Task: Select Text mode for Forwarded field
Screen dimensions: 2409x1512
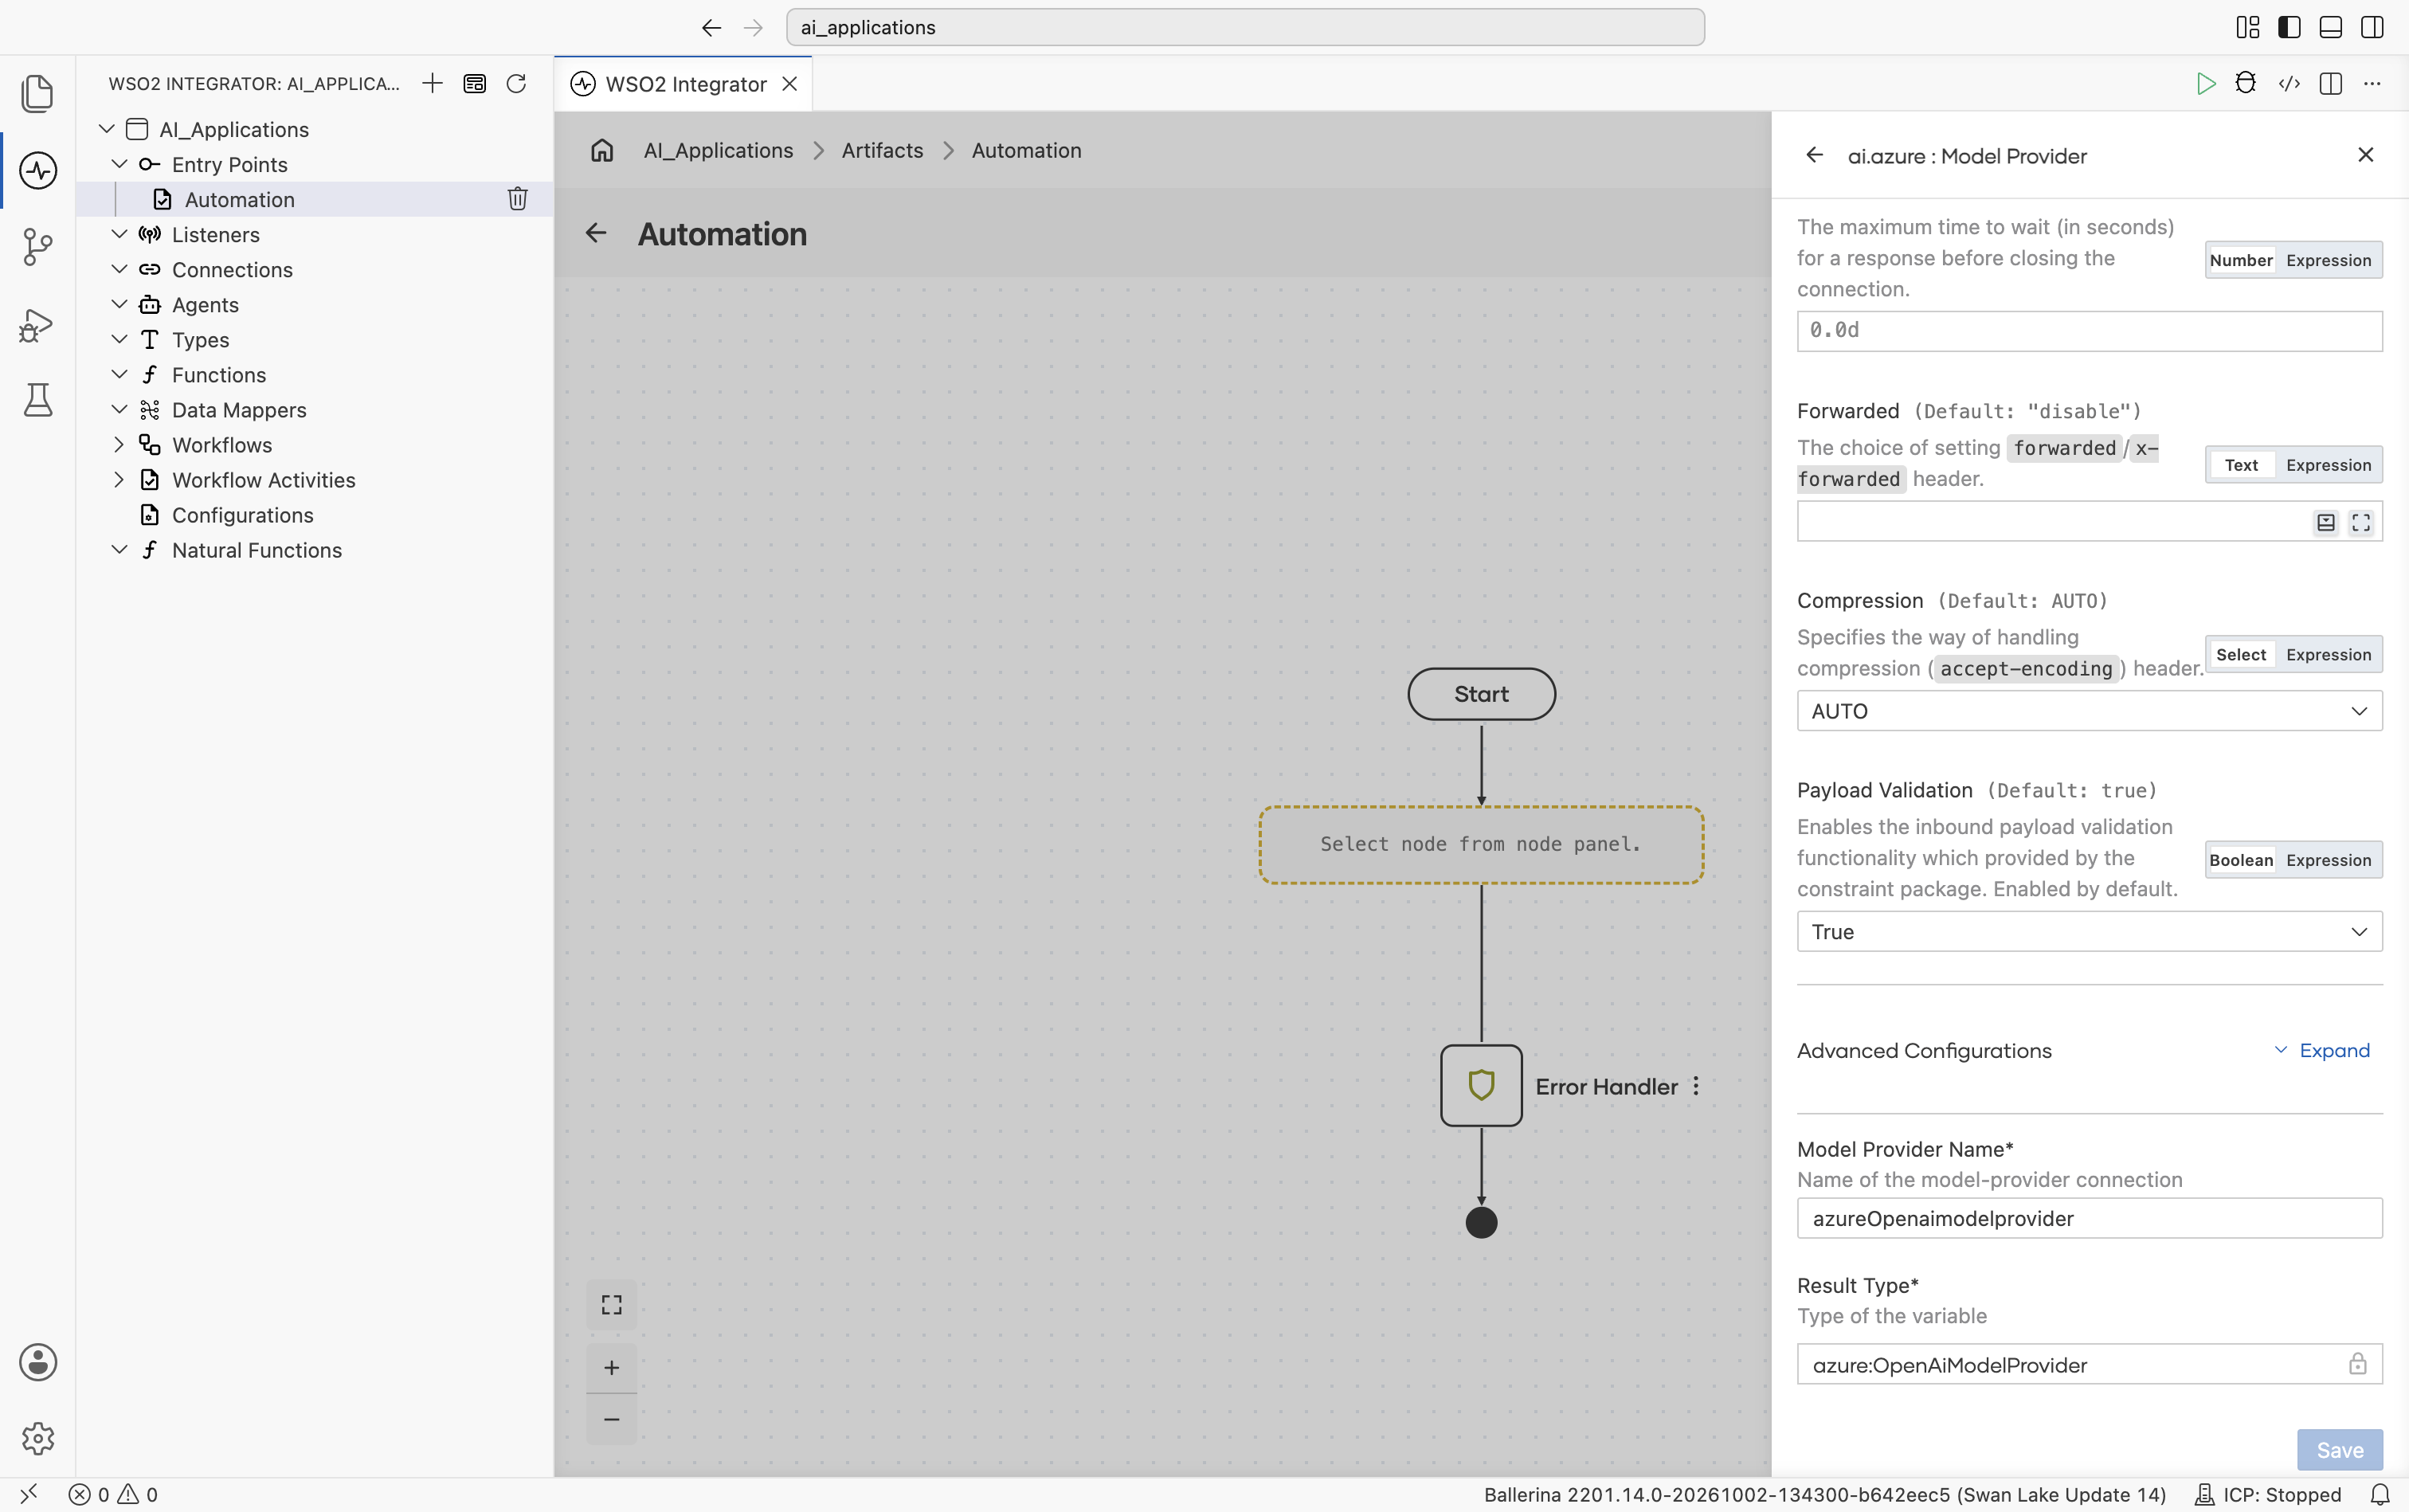Action: tap(2241, 465)
